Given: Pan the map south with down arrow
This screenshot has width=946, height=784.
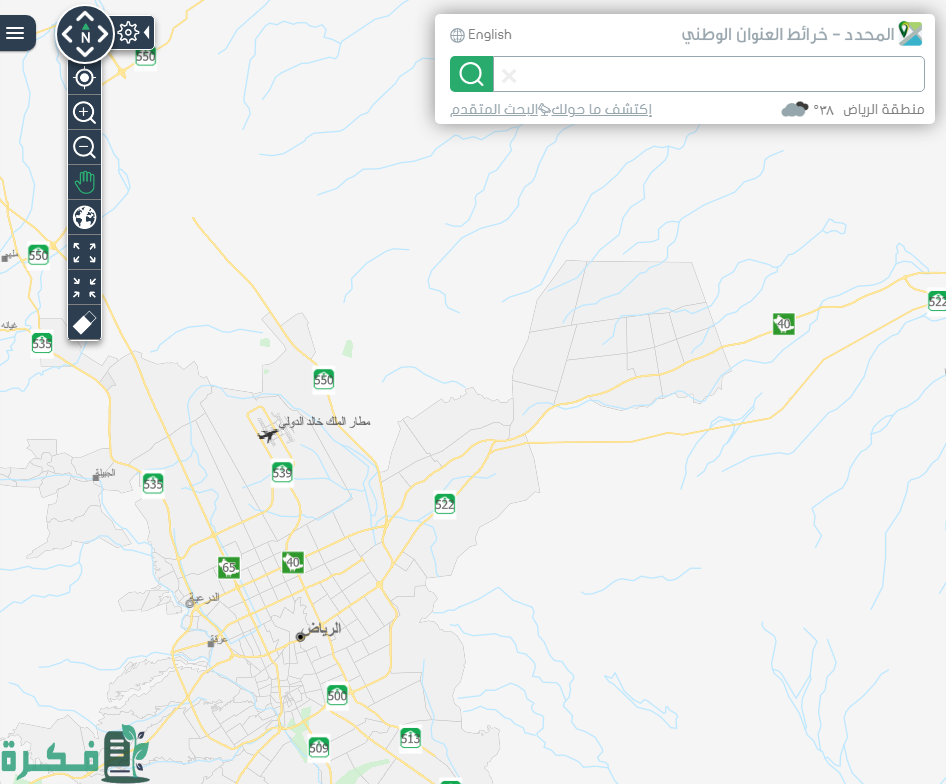Looking at the screenshot, I should 85,52.
